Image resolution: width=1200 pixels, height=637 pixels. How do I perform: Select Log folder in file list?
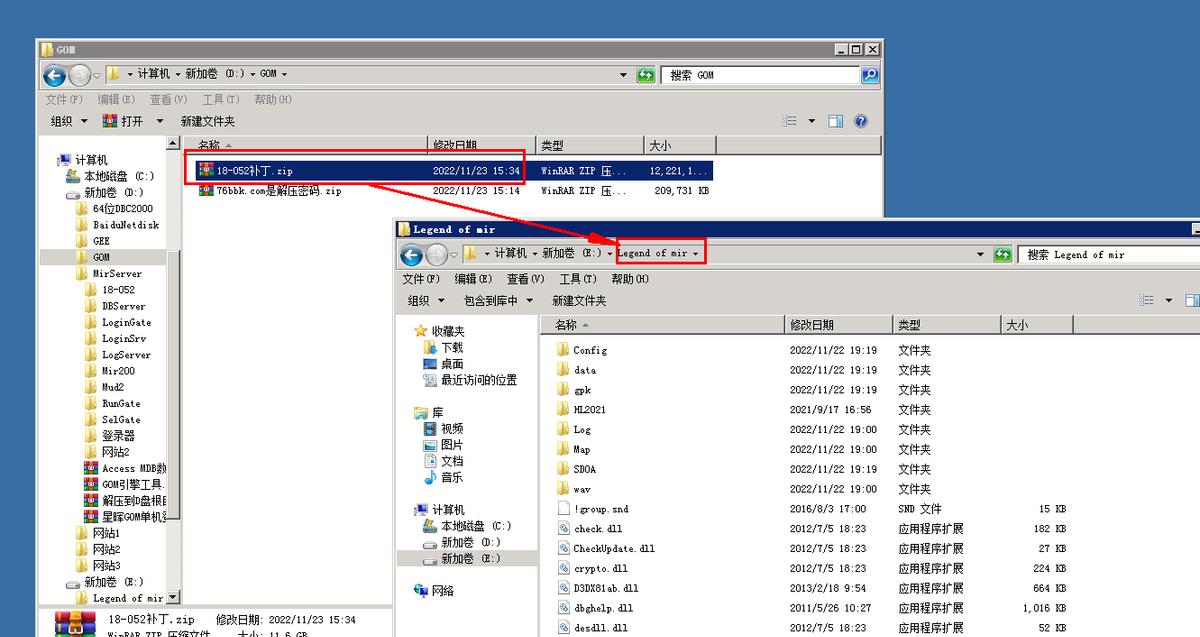coord(582,430)
